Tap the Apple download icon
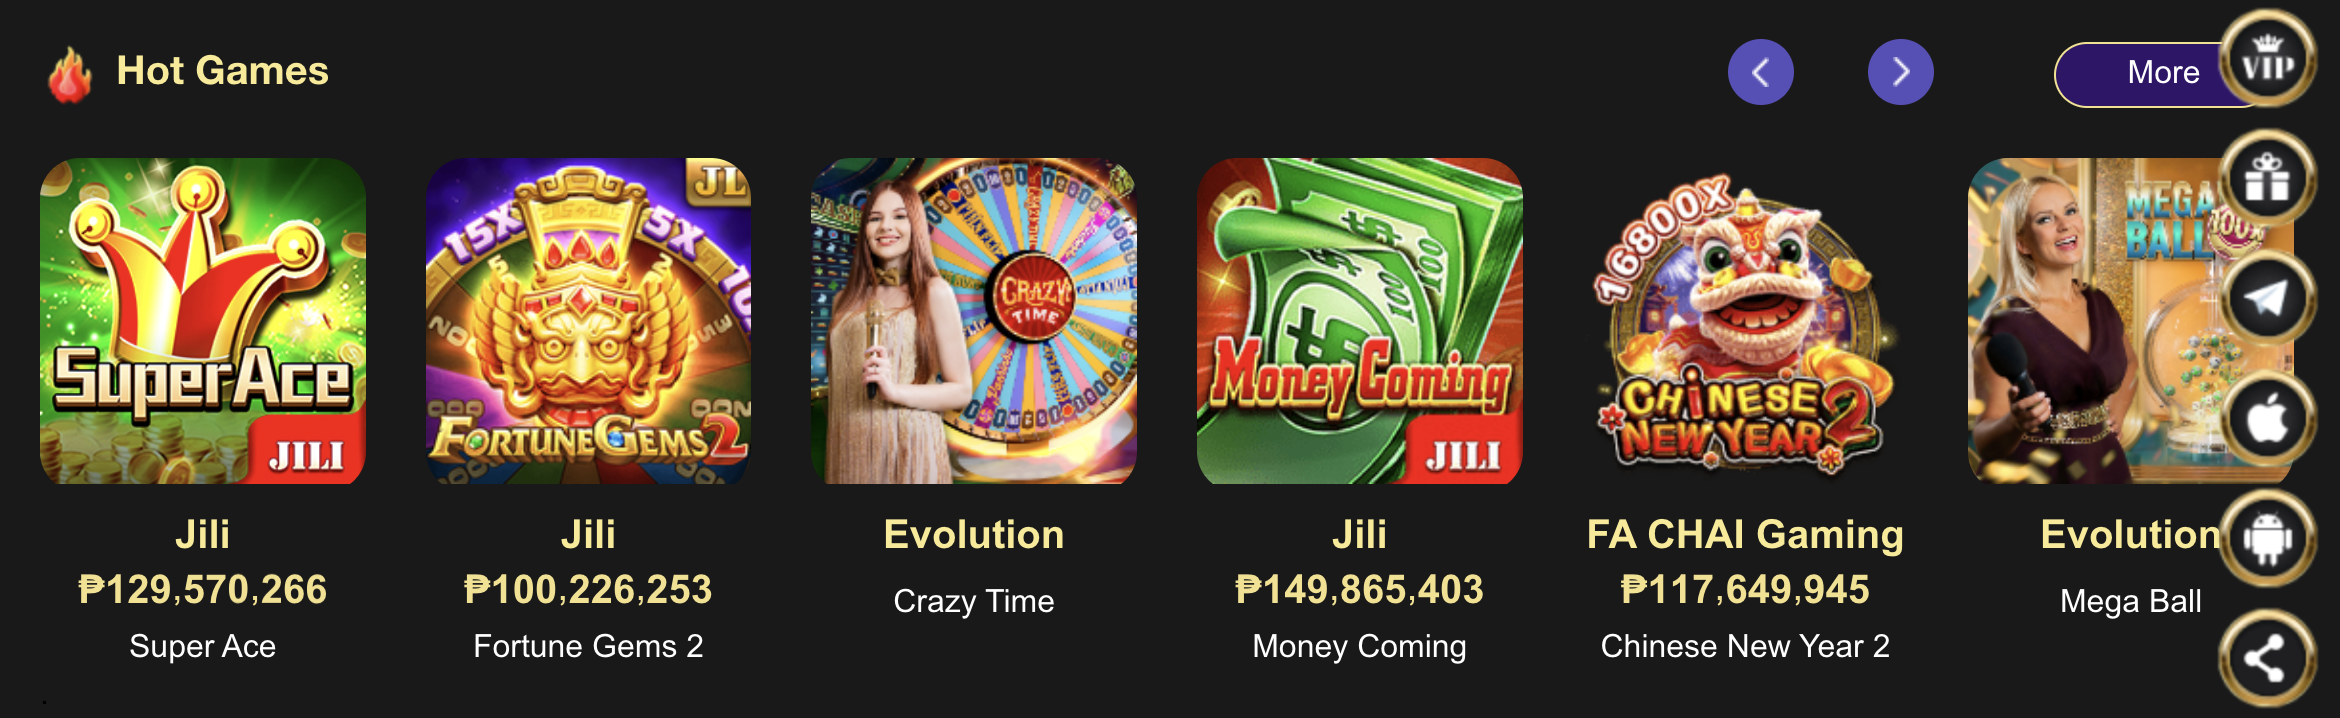Viewport: 2340px width, 718px height. pos(2267,419)
